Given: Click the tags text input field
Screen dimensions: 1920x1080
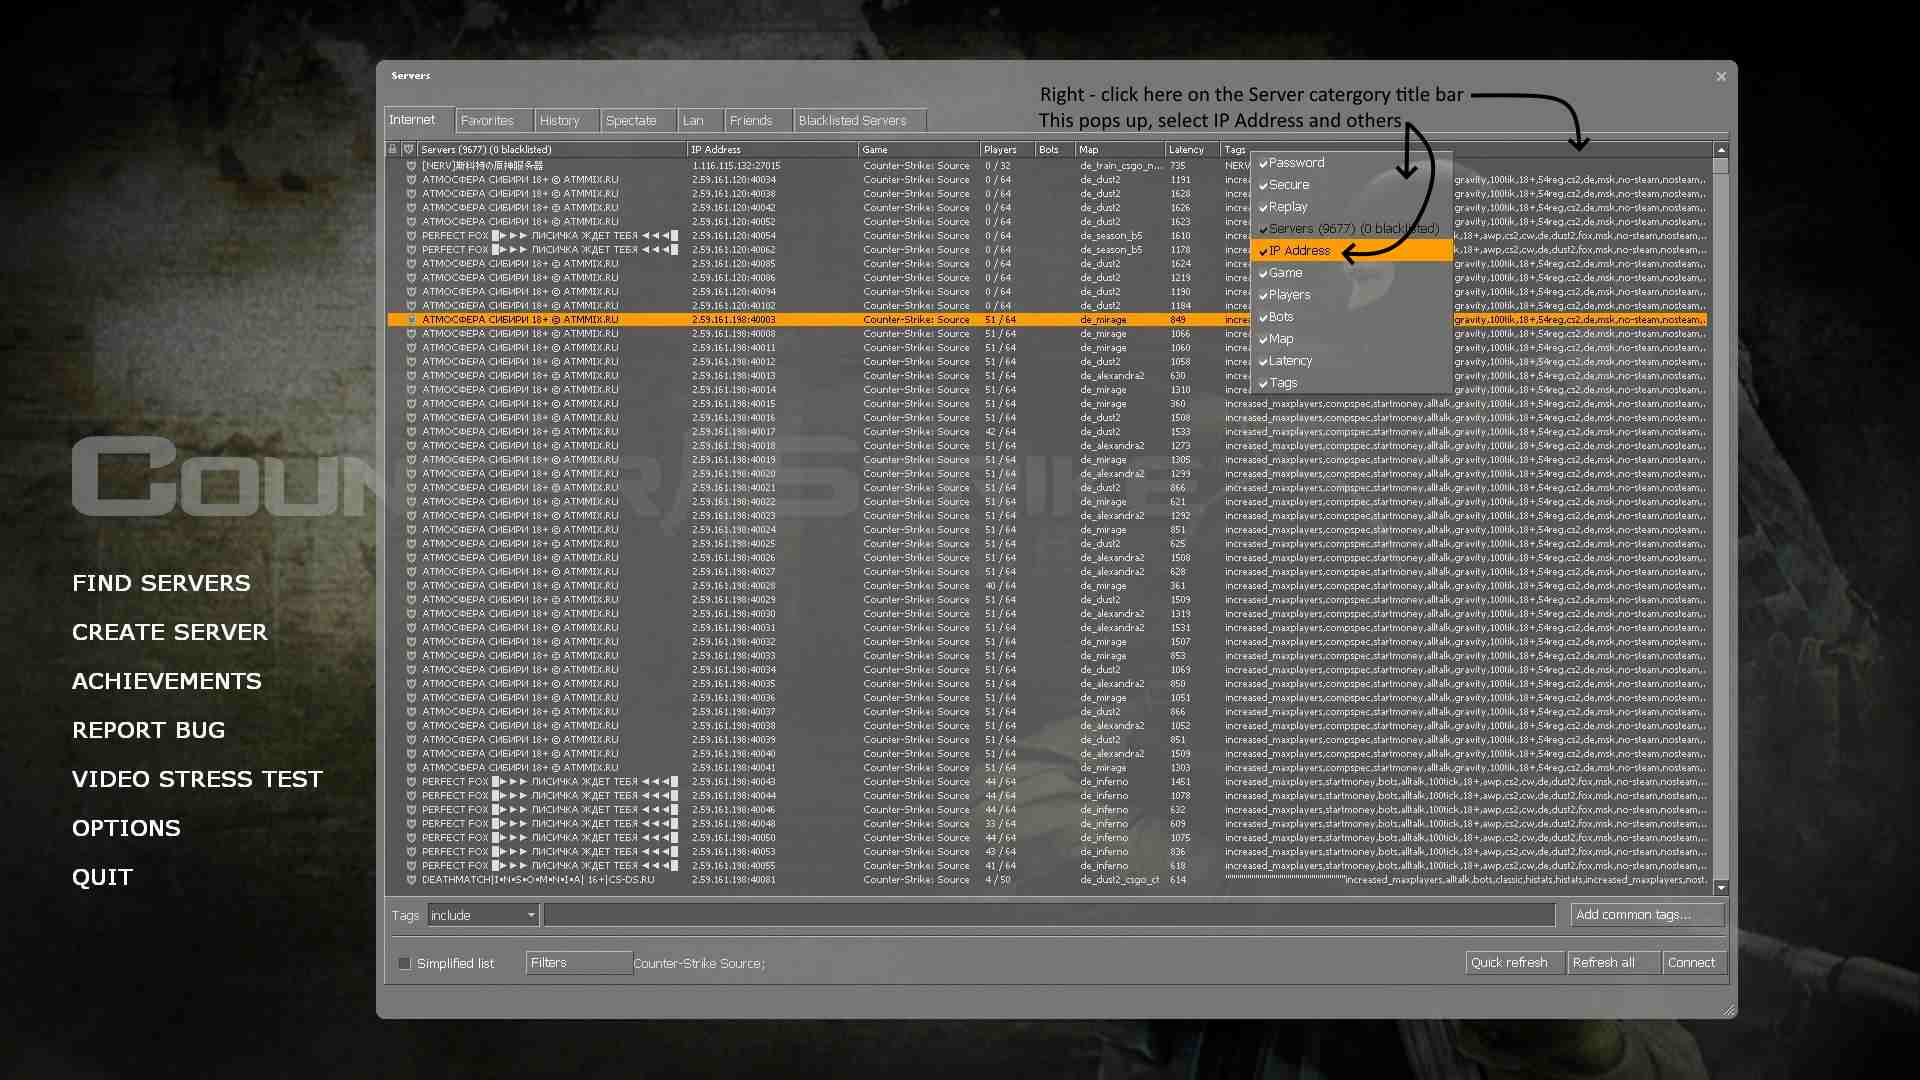Looking at the screenshot, I should coord(1048,915).
